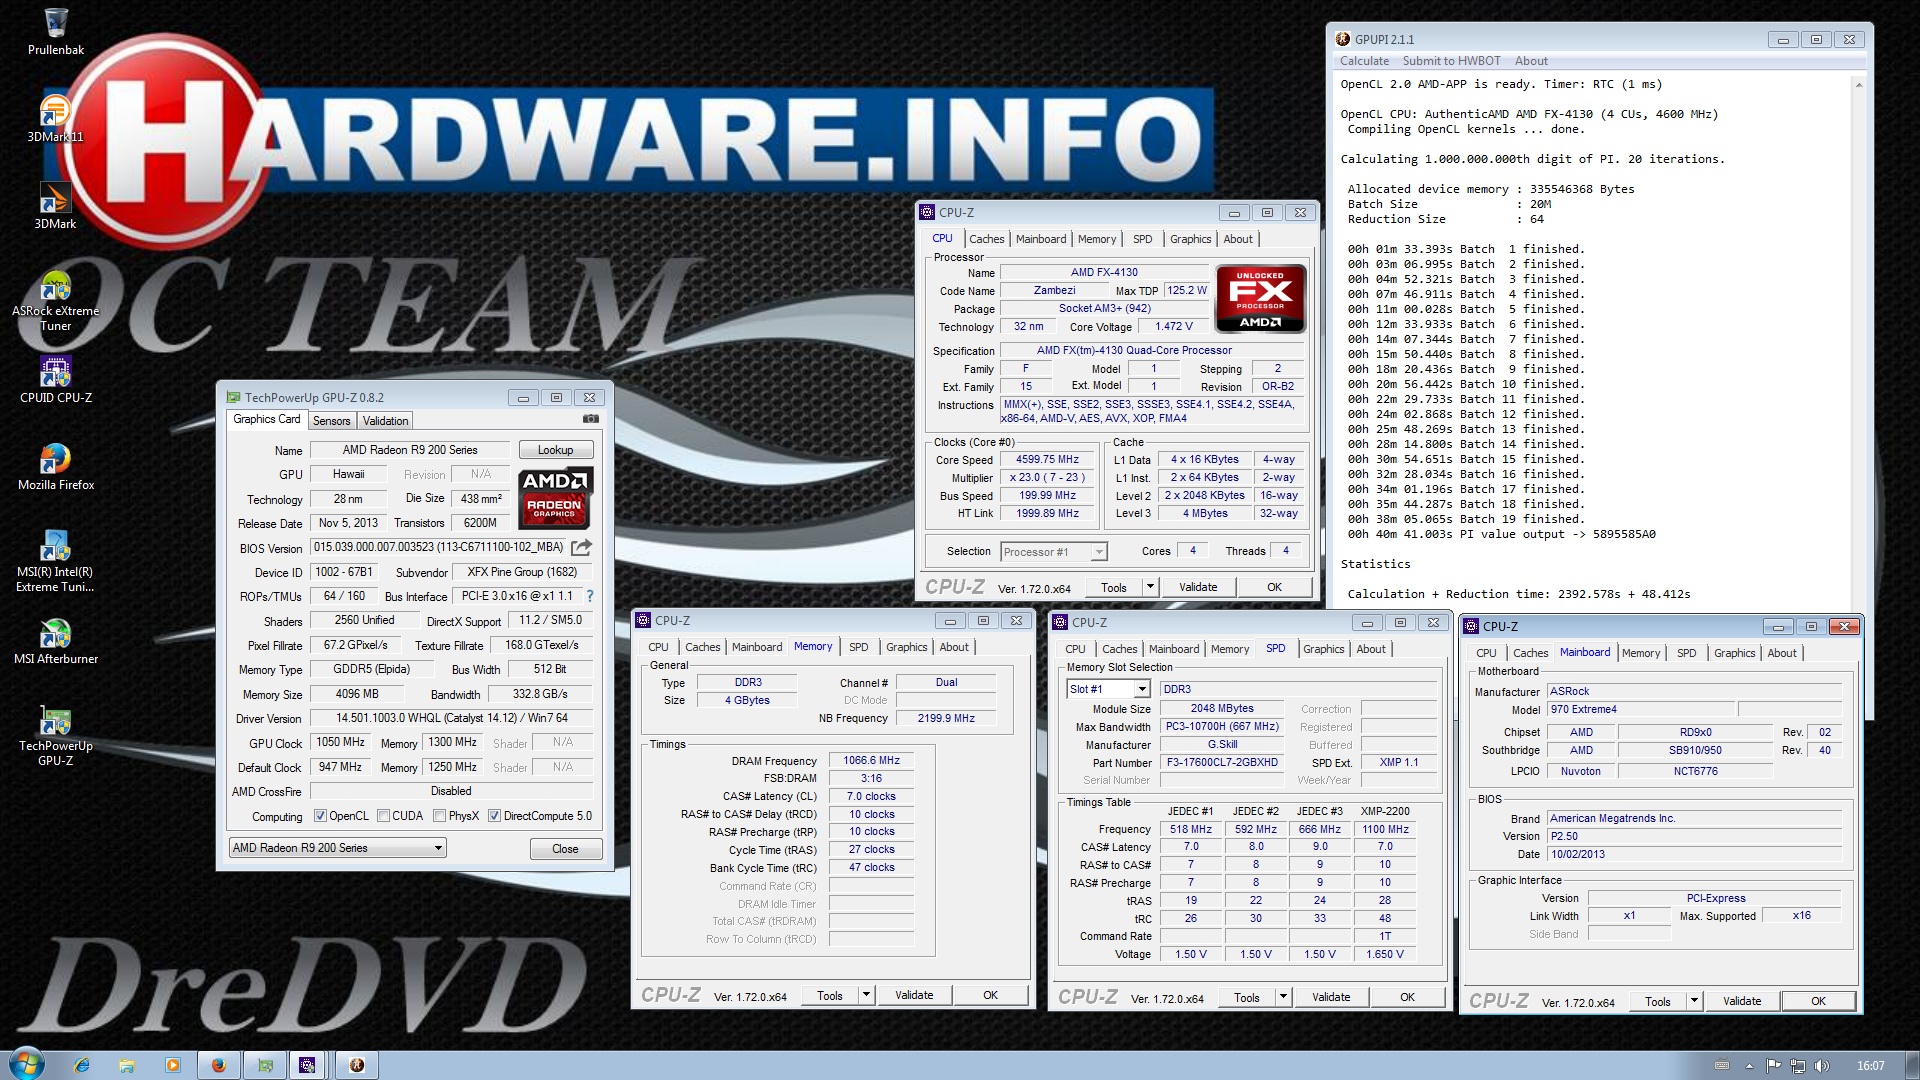Click the Bus Interface question mark in GPU-Z
Image resolution: width=1920 pixels, height=1080 pixels.
click(x=590, y=596)
